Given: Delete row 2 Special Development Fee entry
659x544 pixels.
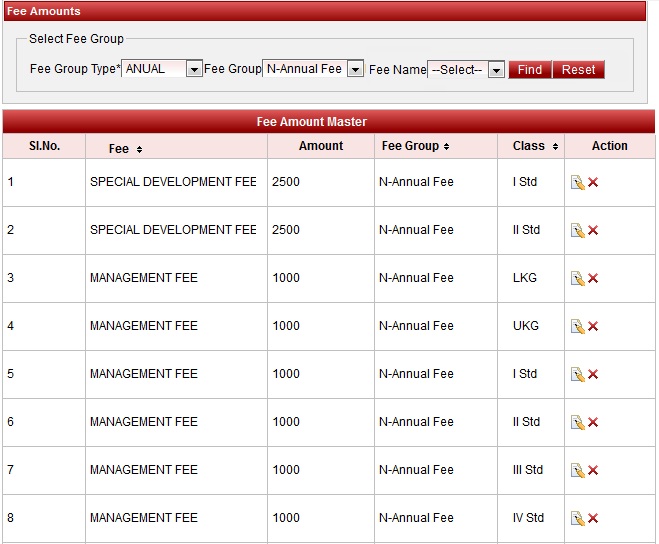Looking at the screenshot, I should [x=593, y=230].
